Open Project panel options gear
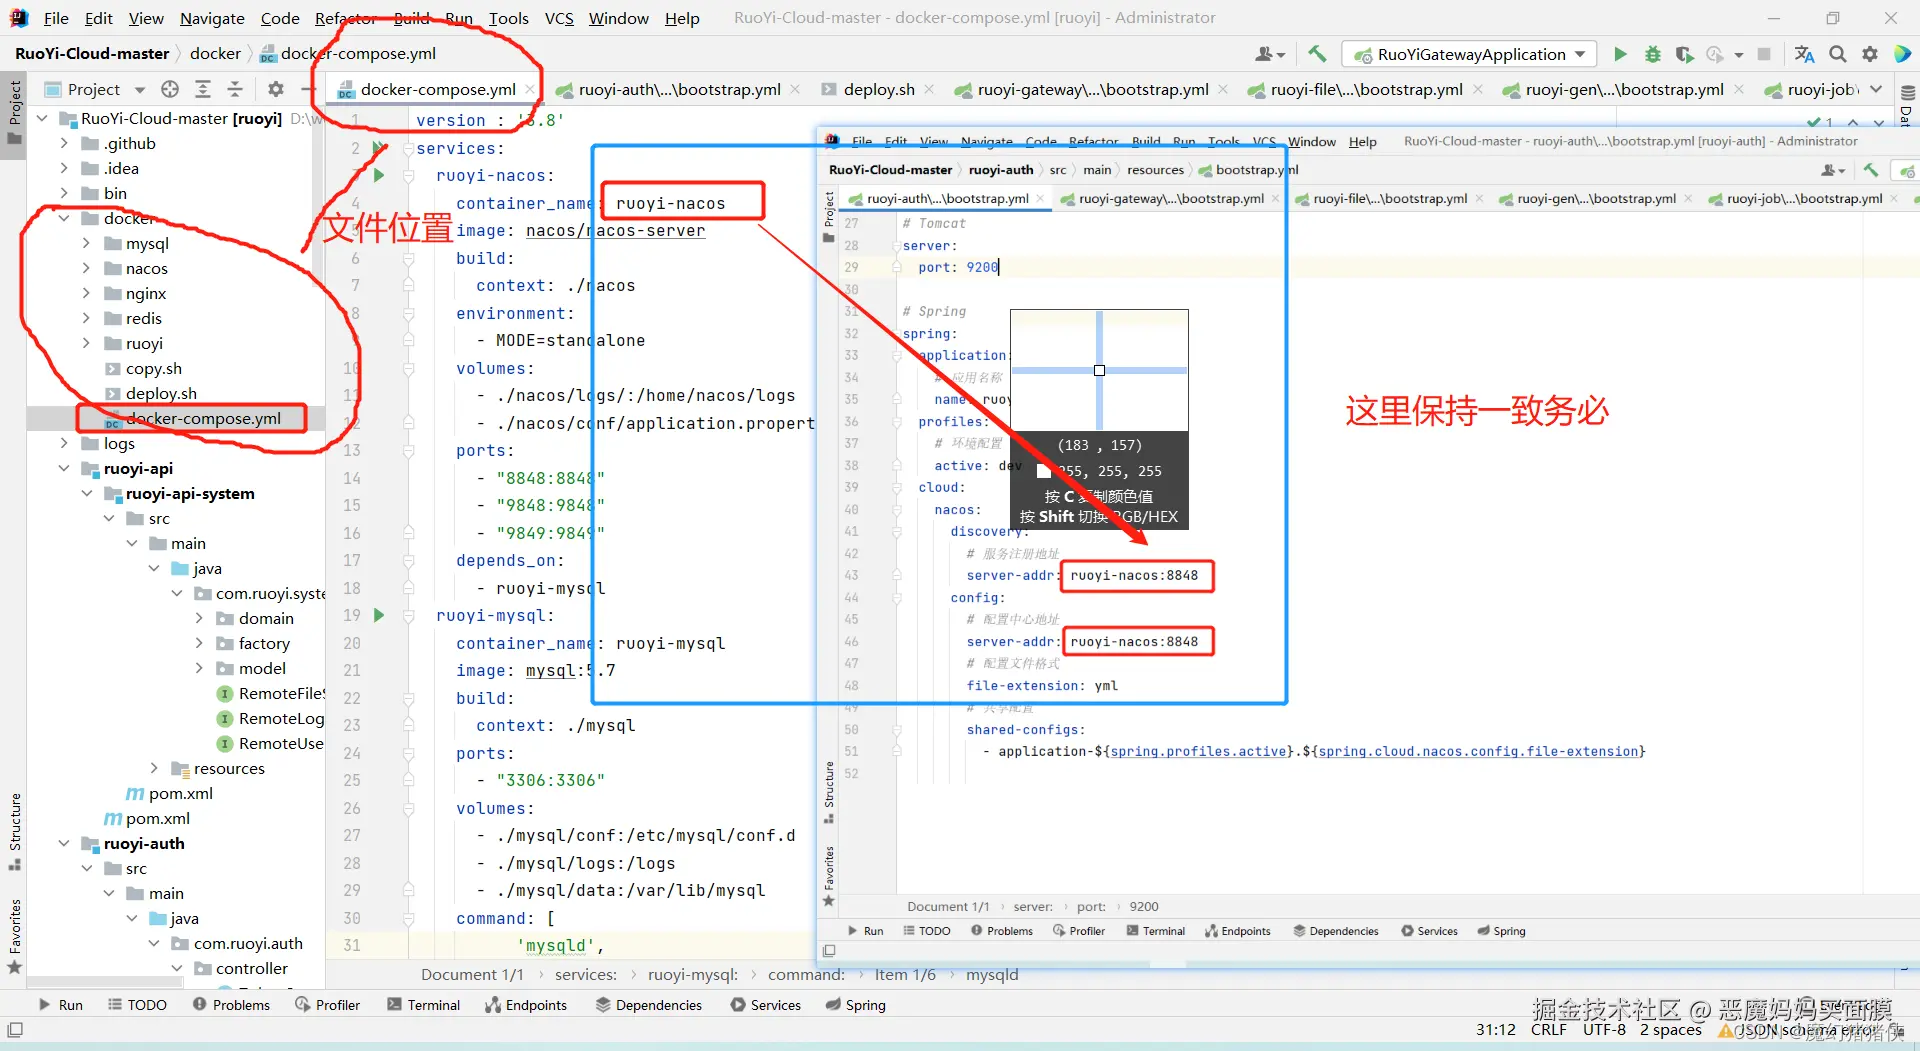Screen dimensions: 1920x1051 pos(276,89)
